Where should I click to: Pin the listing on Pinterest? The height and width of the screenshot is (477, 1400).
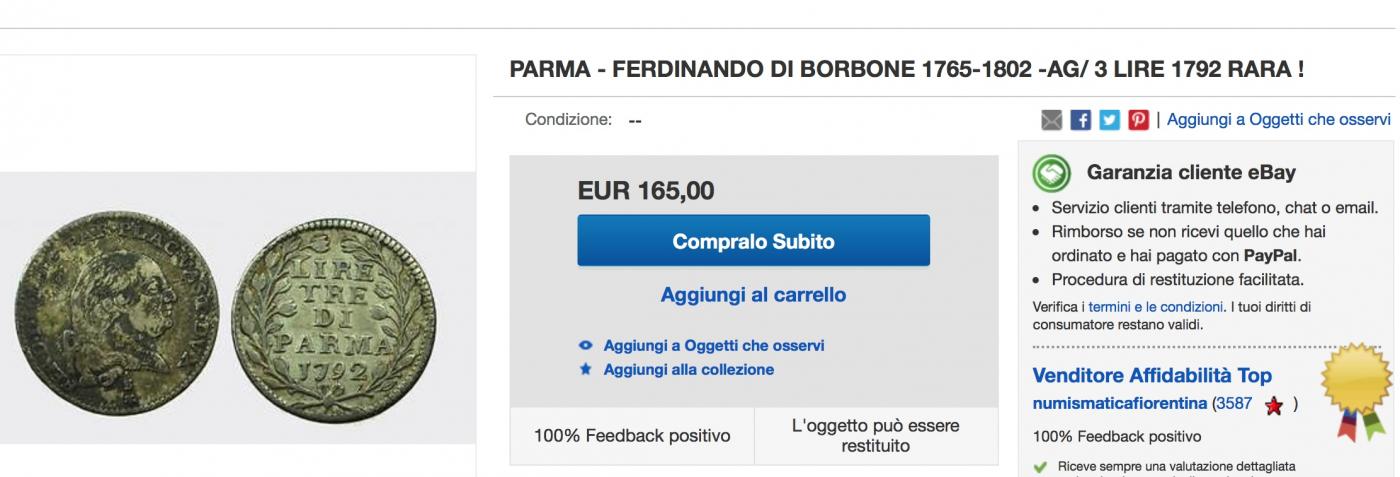[1139, 120]
